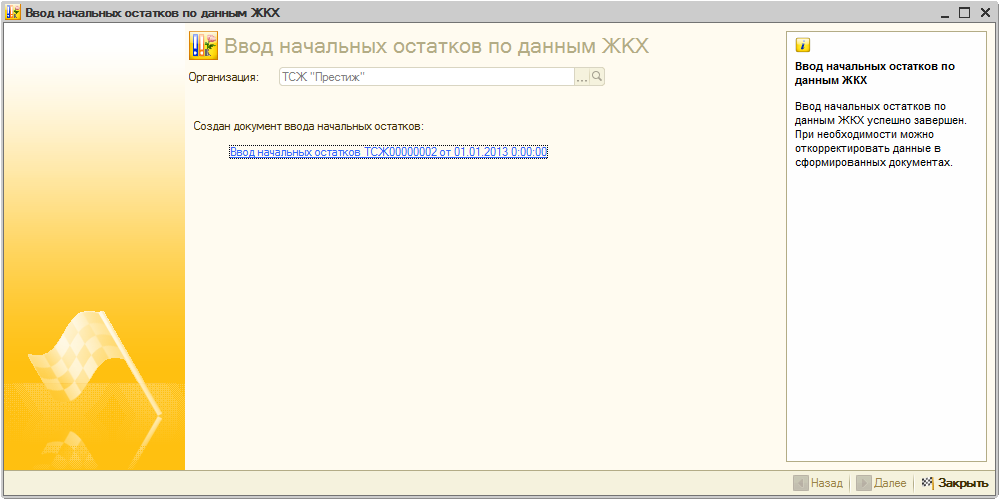Click the application icon in title bar
This screenshot has height=499, width=999.
click(13, 13)
